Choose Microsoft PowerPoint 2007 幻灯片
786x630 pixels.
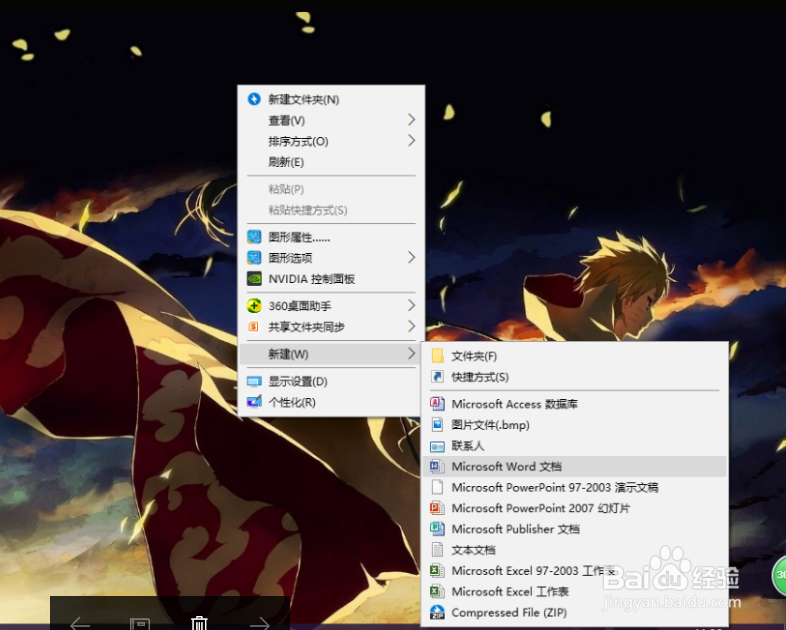574,508
